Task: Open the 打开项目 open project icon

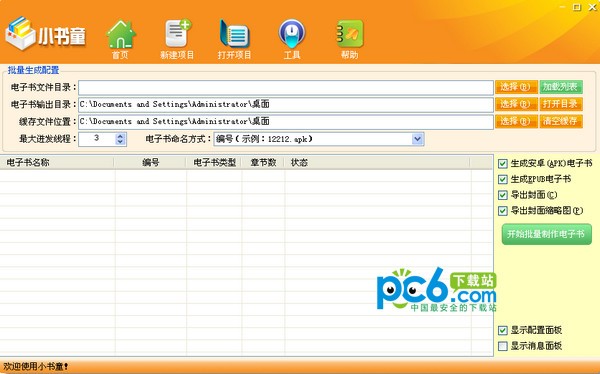Action: (234, 39)
